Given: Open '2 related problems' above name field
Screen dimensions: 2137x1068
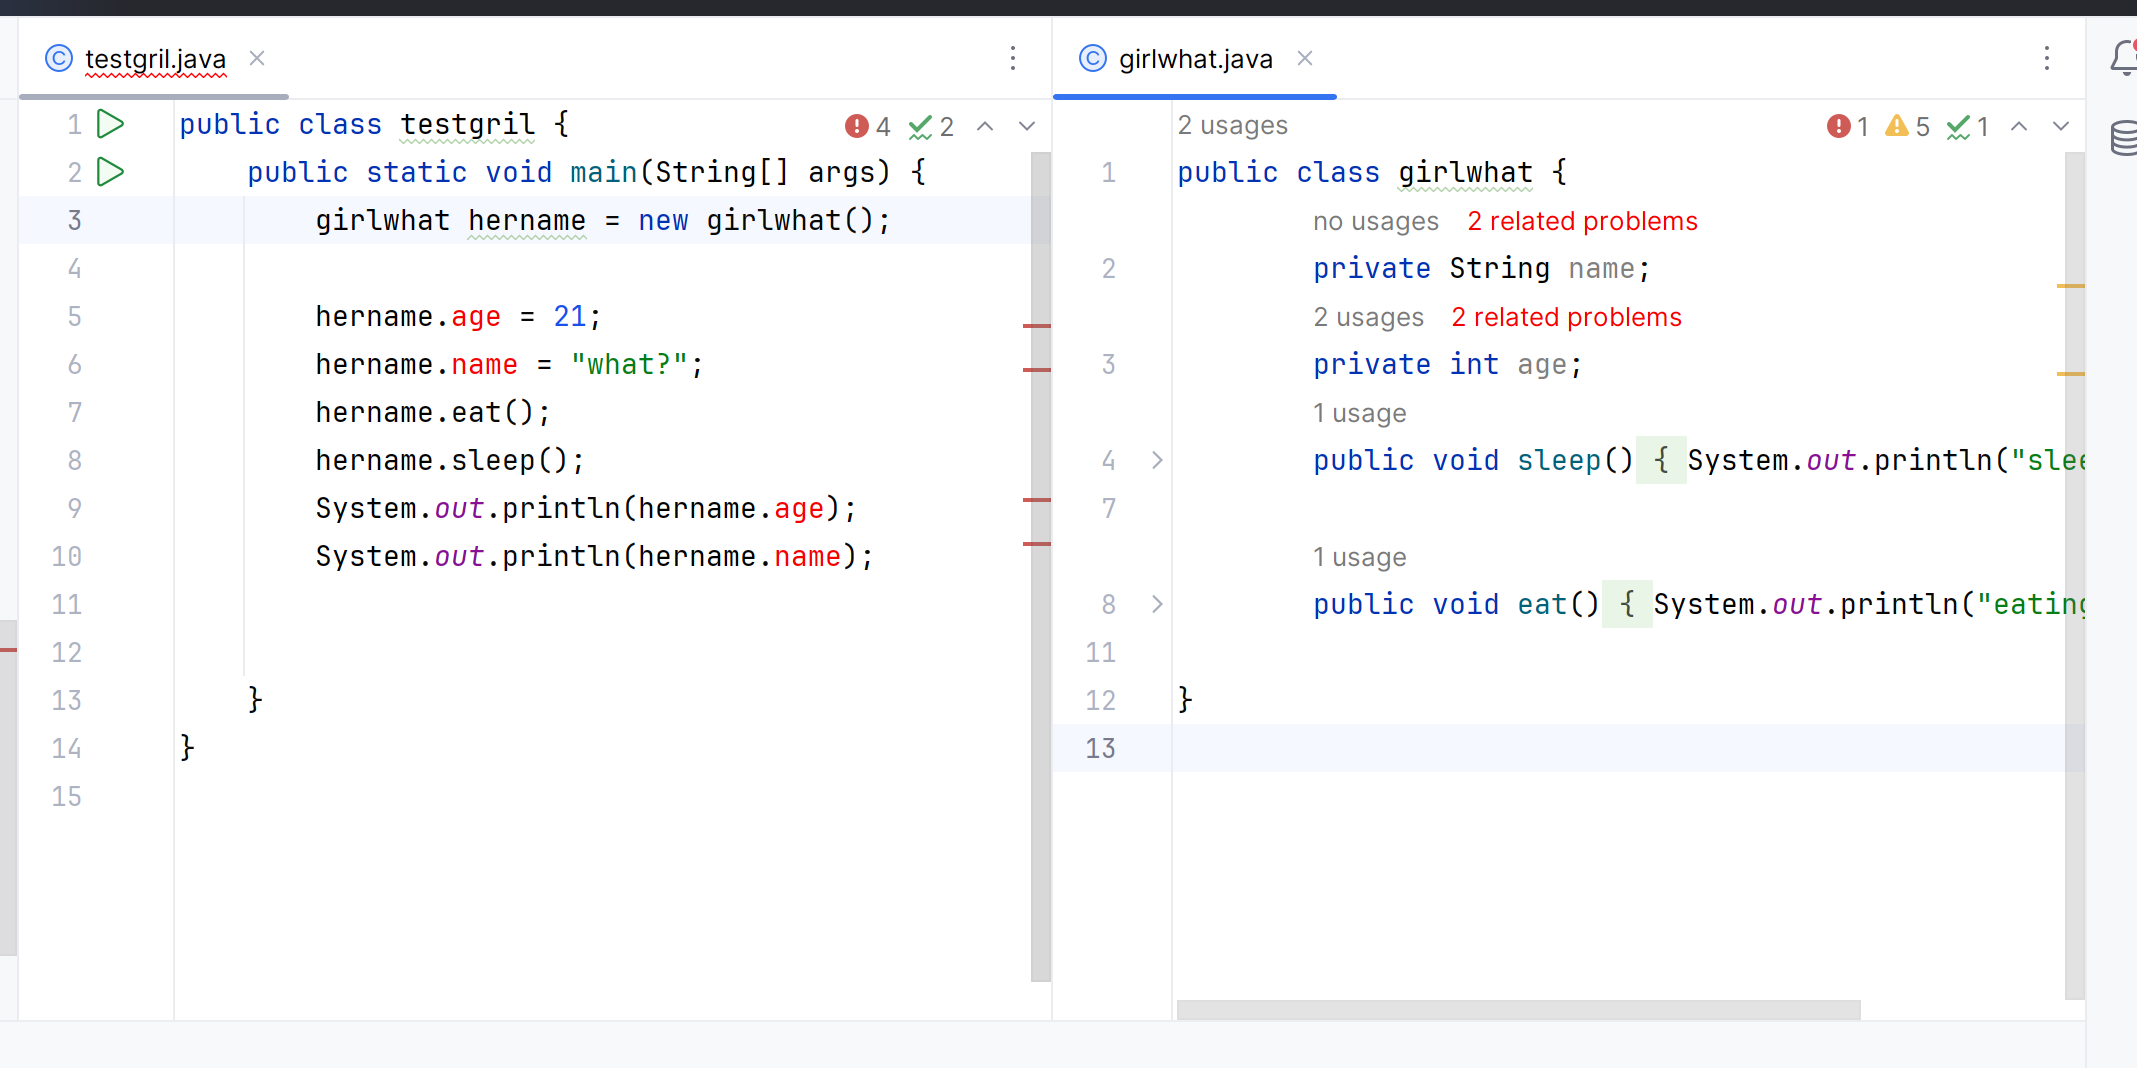Looking at the screenshot, I should coord(1582,221).
